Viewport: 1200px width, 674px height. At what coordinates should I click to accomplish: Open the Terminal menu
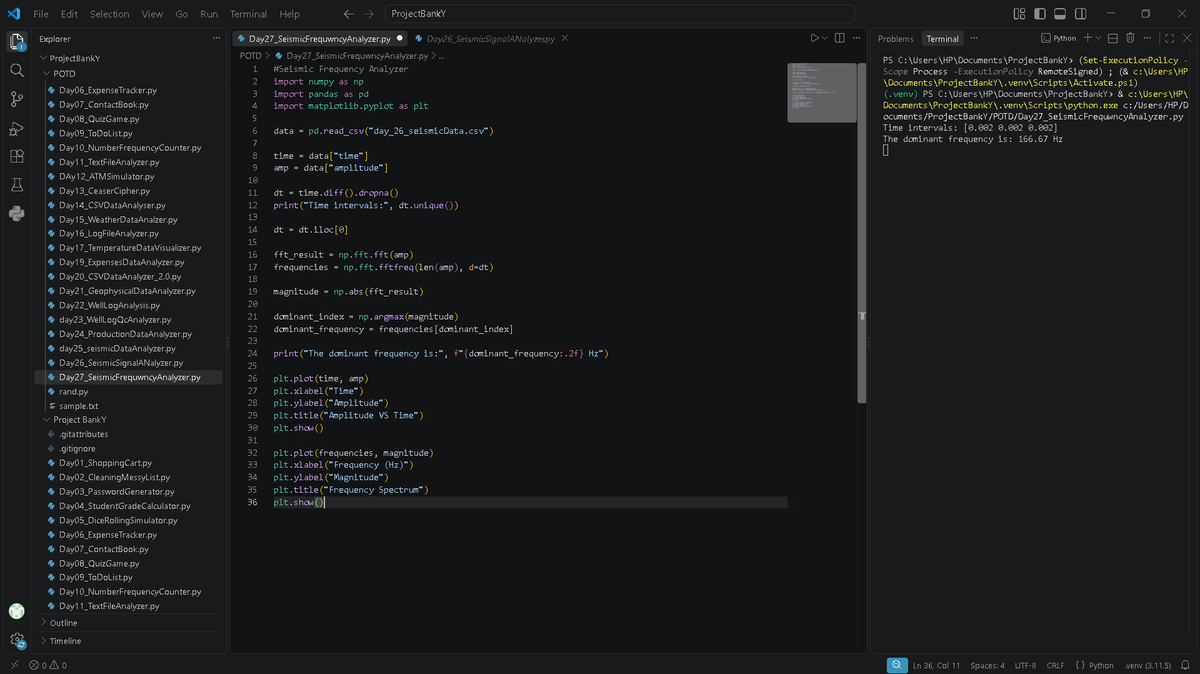248,14
